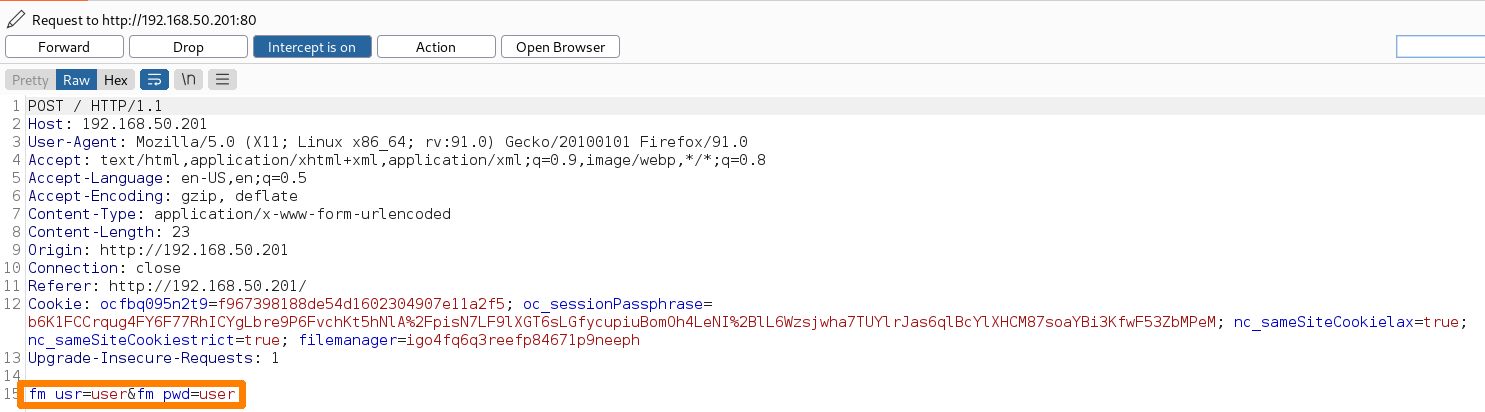
Task: Click the Referer header line
Action: point(167,286)
